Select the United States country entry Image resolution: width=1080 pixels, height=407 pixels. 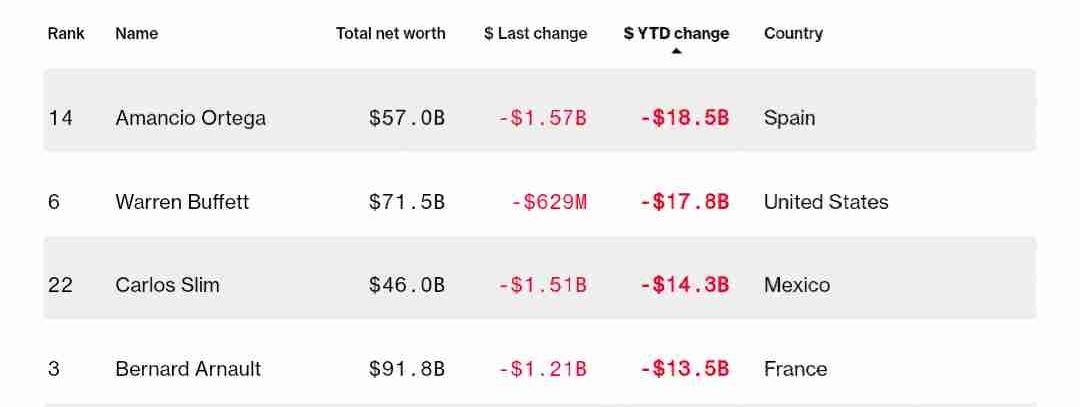coord(826,202)
